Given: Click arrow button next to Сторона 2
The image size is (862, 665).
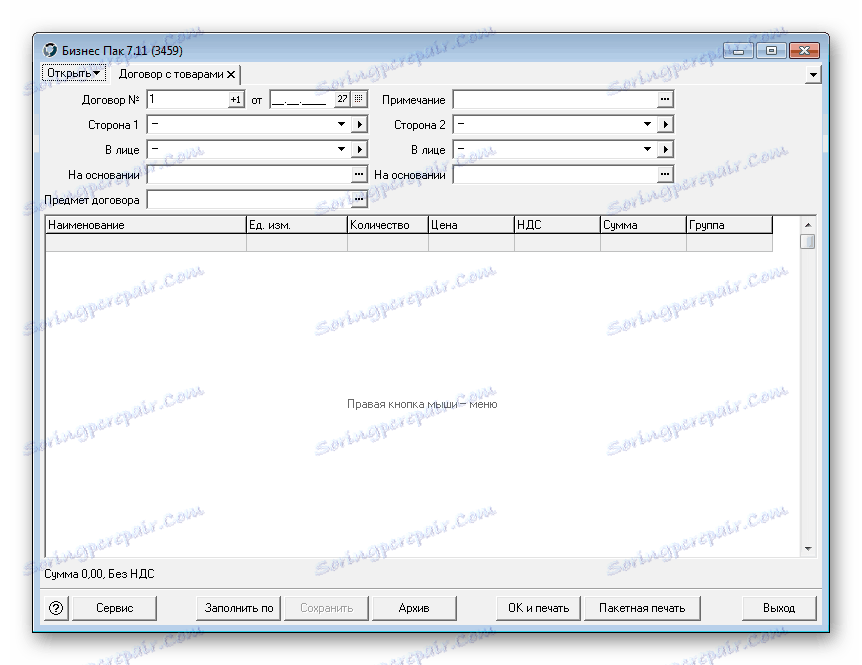Looking at the screenshot, I should tap(665, 124).
